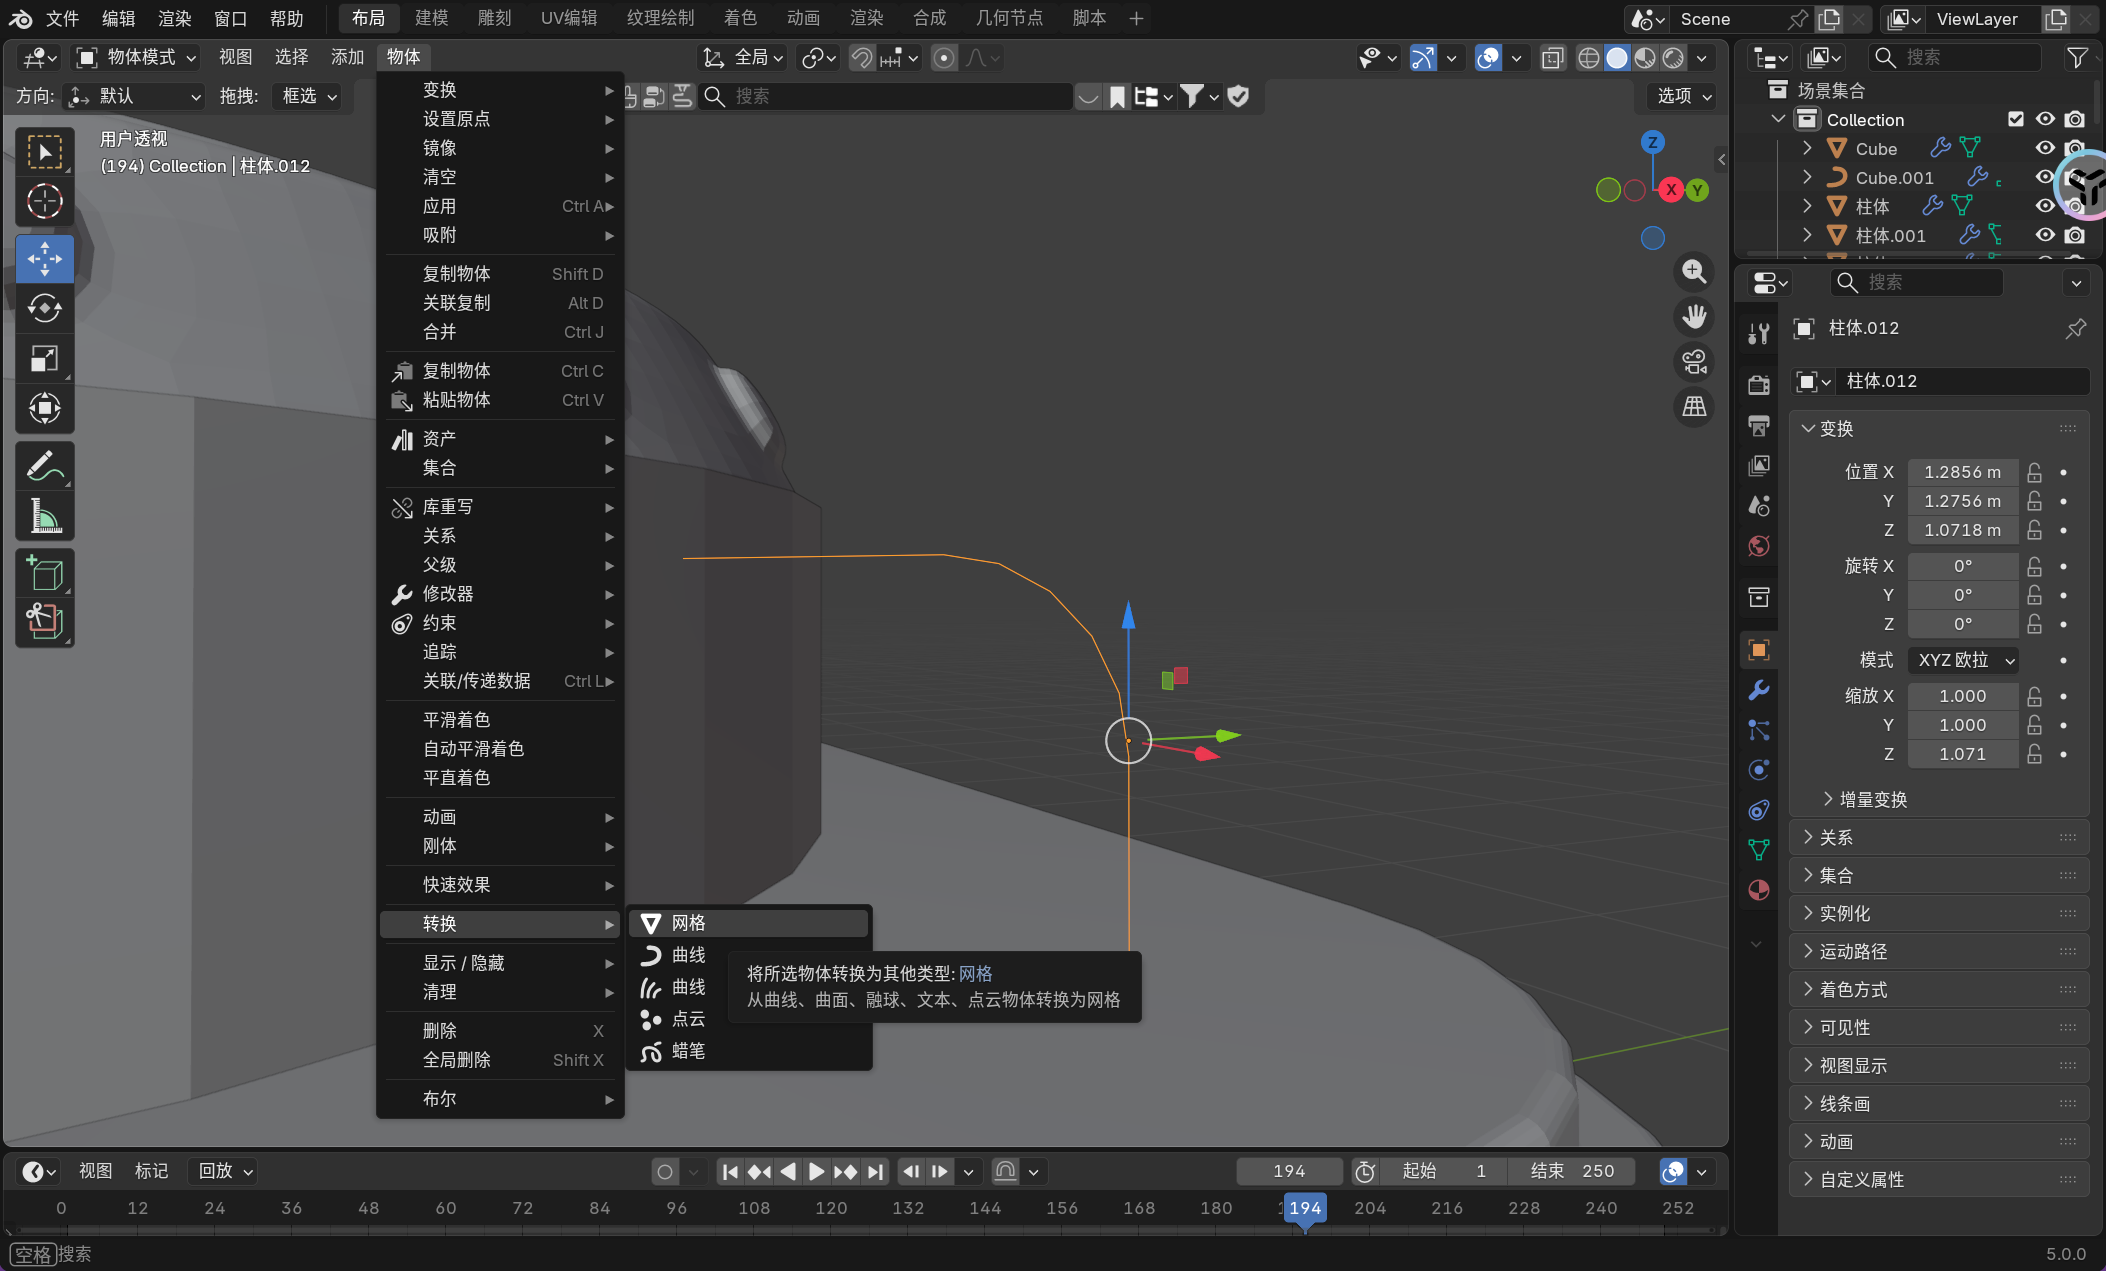The height and width of the screenshot is (1271, 2106).
Task: Select the Annotate pencil tool
Action: [44, 466]
